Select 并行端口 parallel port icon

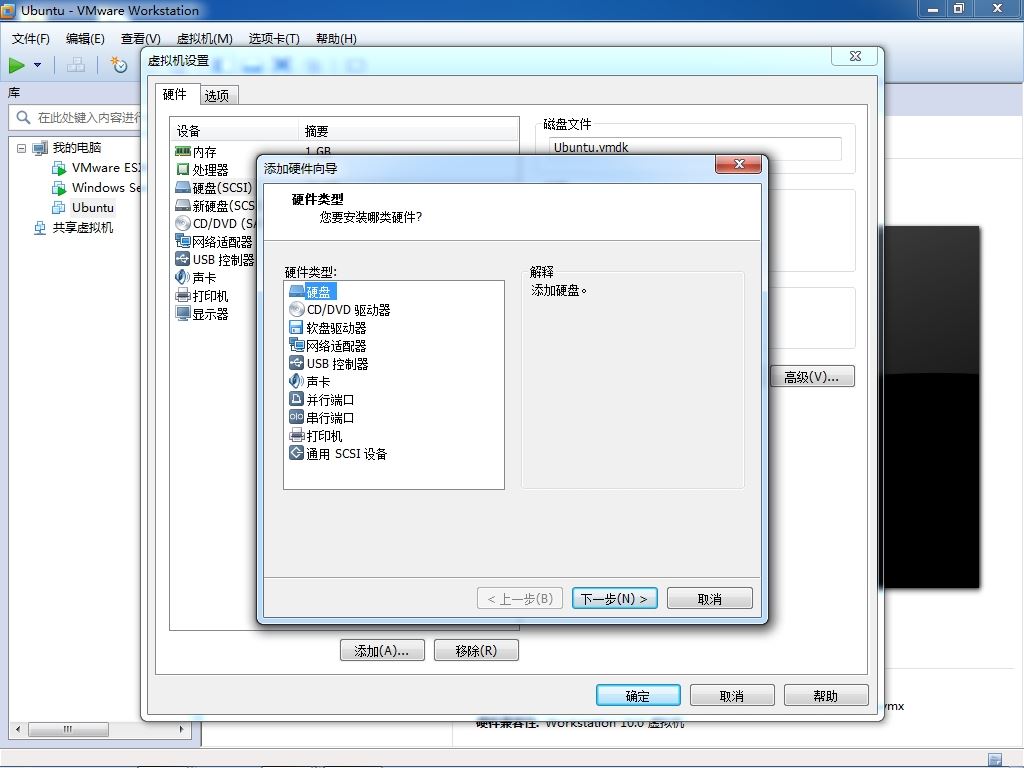pyautogui.click(x=296, y=399)
